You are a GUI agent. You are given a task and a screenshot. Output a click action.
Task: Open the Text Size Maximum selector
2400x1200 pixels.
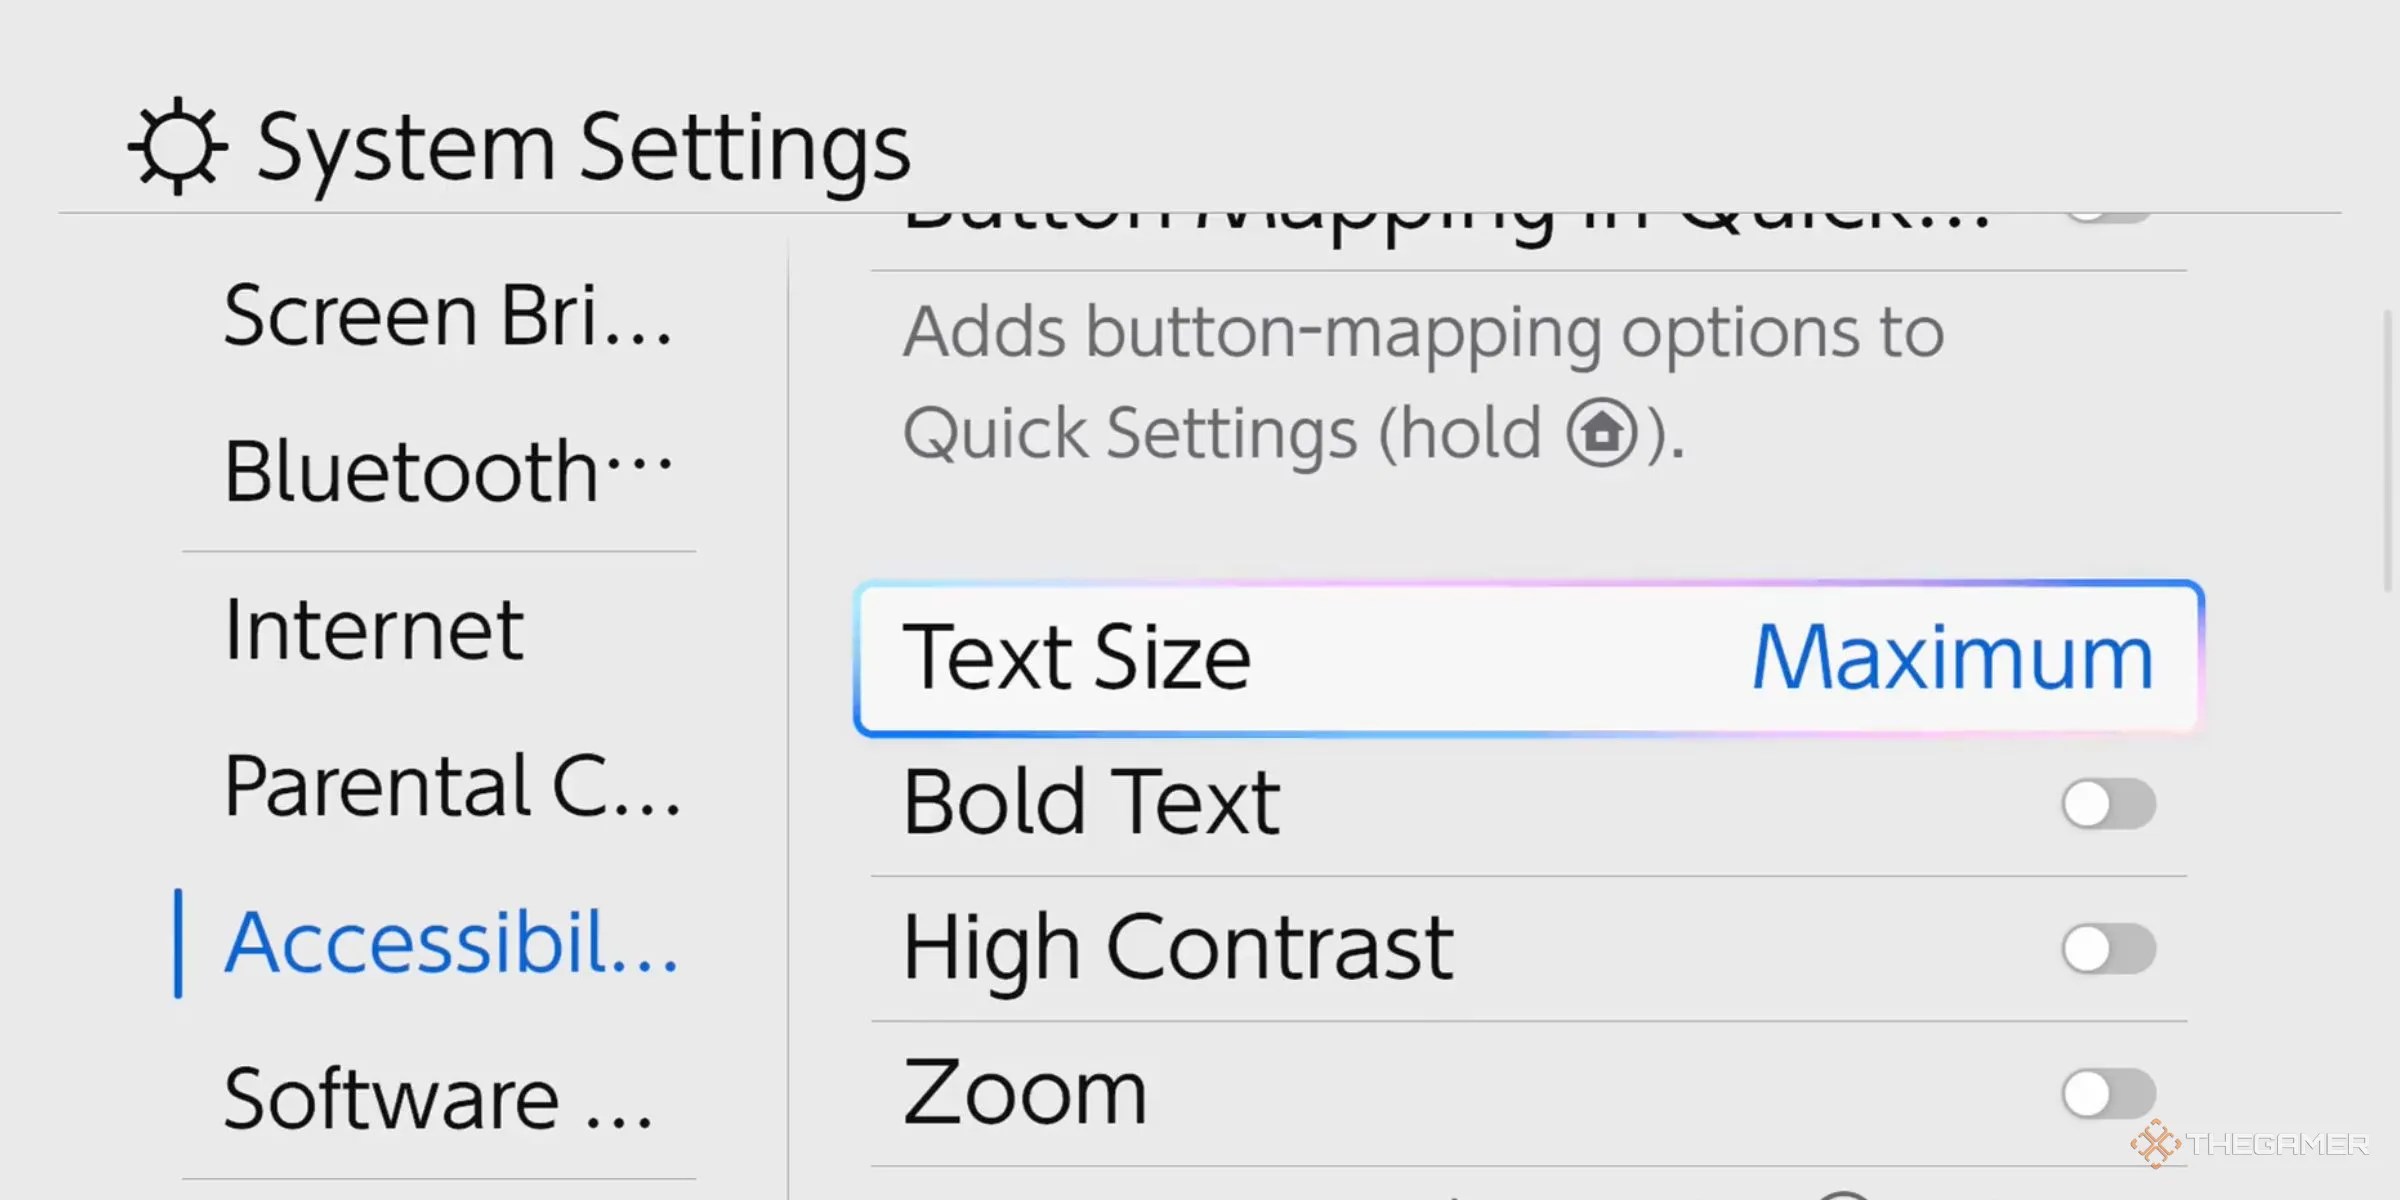(1528, 658)
